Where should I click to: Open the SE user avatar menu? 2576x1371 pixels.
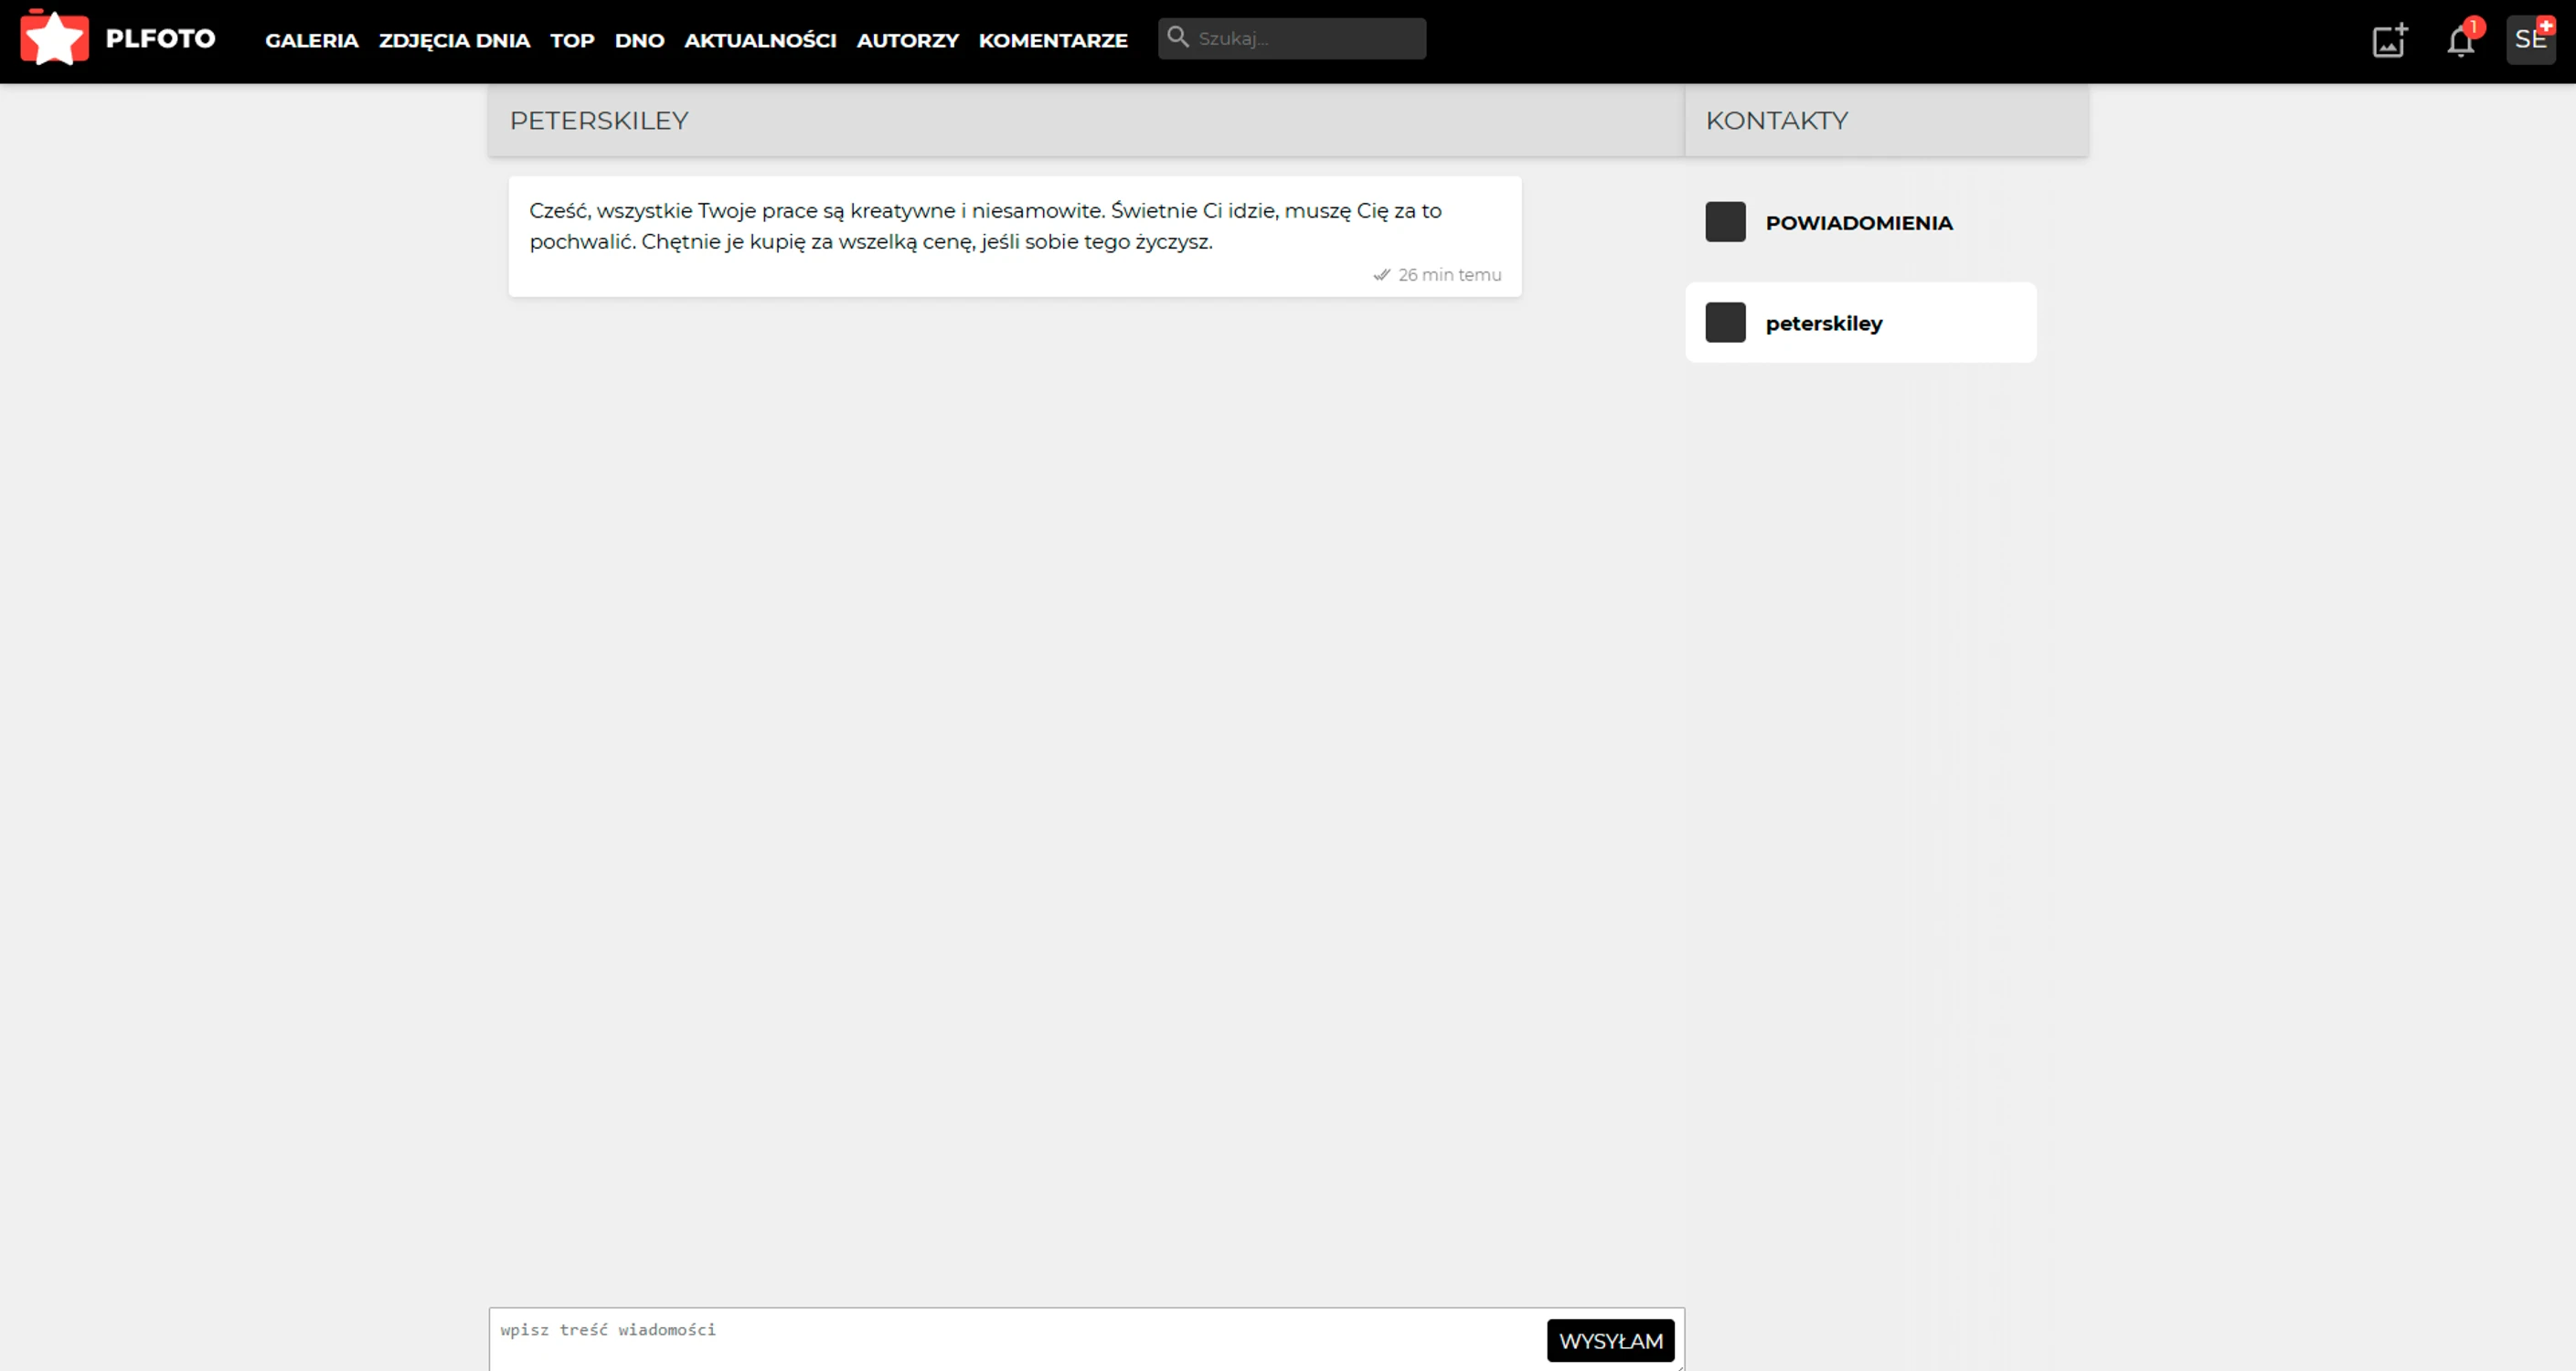(2530, 40)
